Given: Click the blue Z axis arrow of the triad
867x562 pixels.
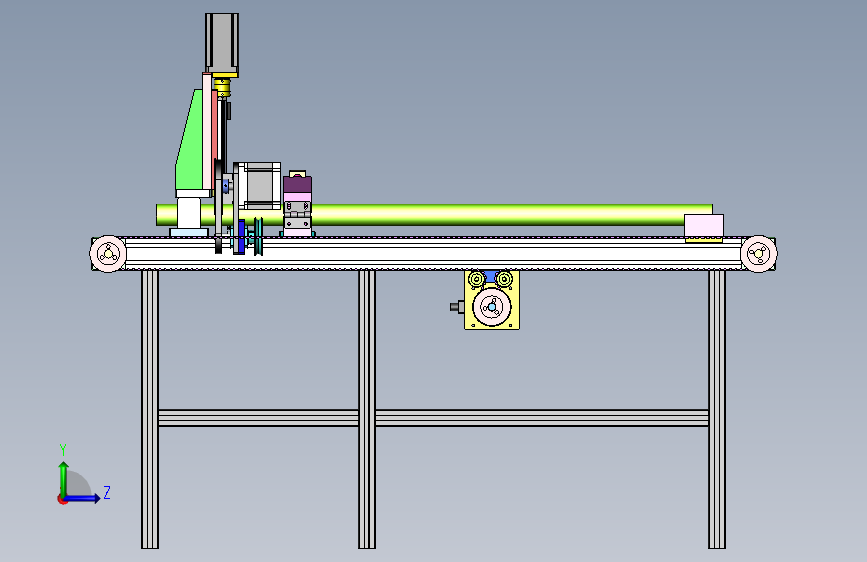Looking at the screenshot, I should pyautogui.click(x=83, y=498).
